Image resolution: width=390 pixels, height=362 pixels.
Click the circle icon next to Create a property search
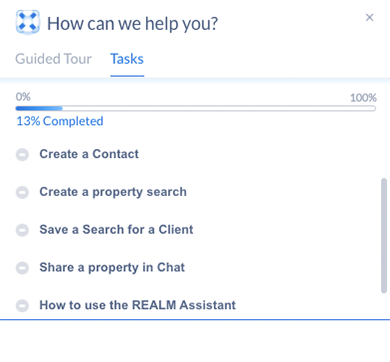point(22,192)
